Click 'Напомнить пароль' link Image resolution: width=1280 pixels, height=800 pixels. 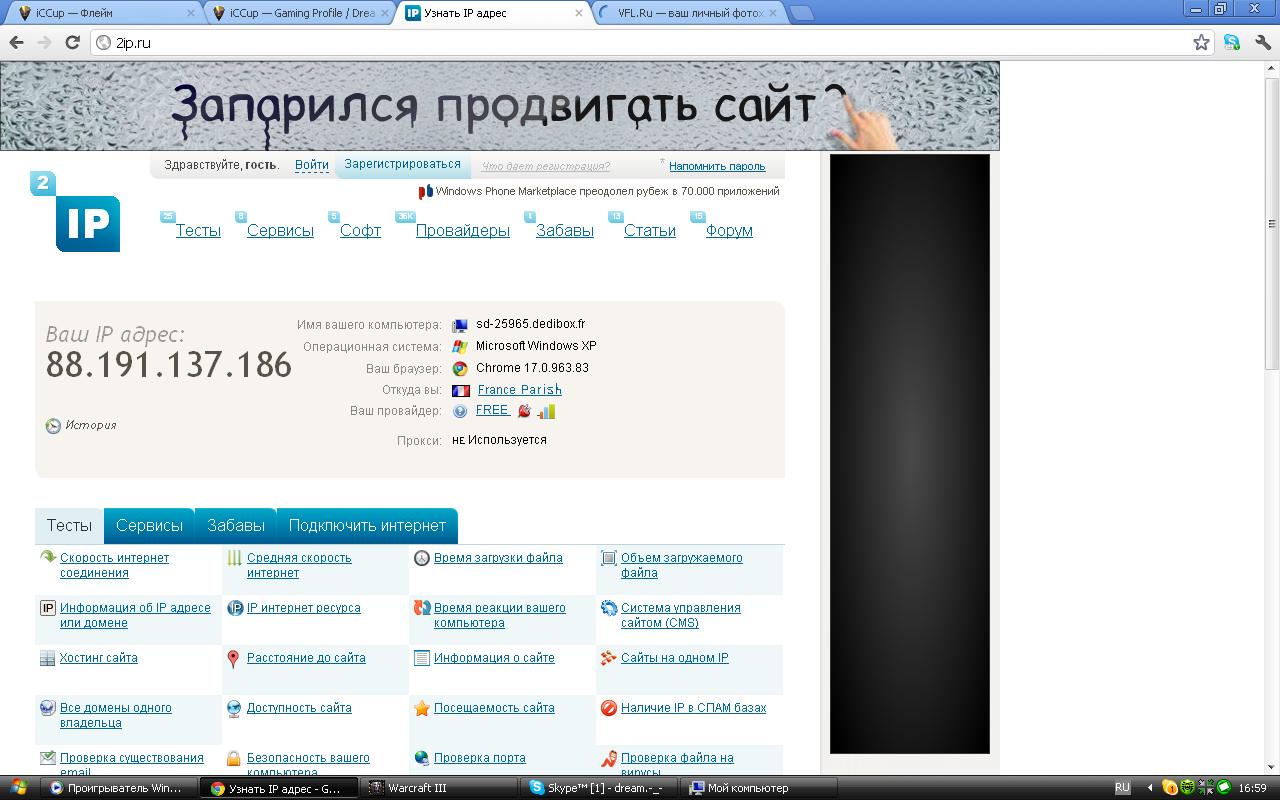click(x=717, y=166)
